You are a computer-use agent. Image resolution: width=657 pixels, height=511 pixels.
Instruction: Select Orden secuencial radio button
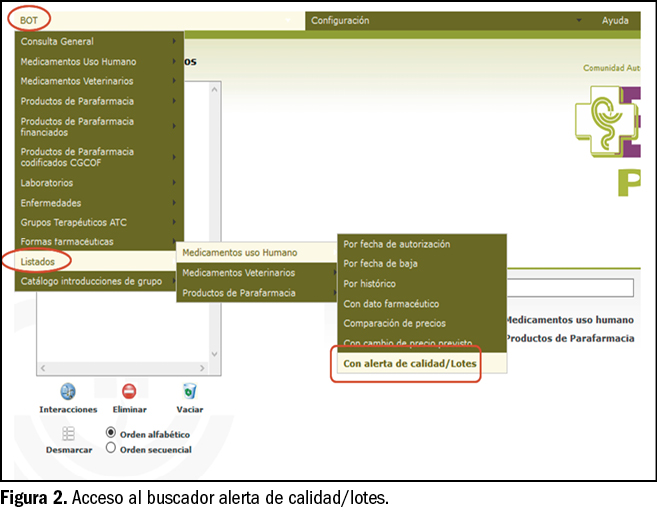111,449
